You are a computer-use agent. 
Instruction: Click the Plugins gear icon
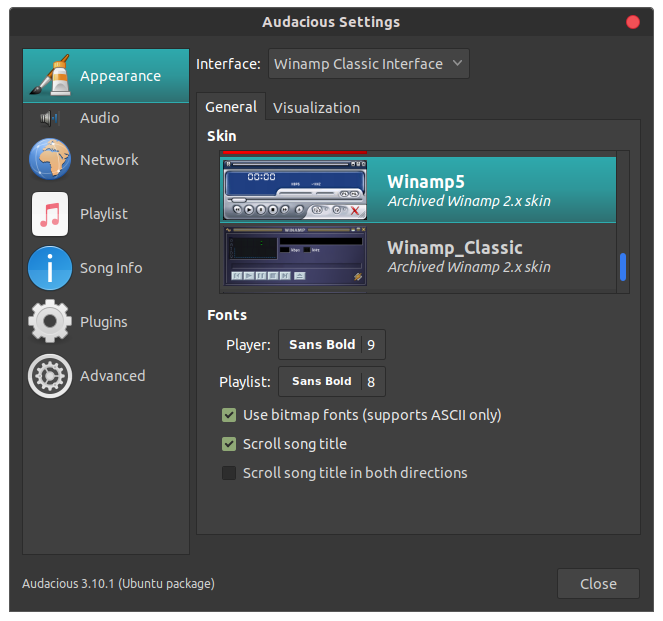click(x=50, y=322)
